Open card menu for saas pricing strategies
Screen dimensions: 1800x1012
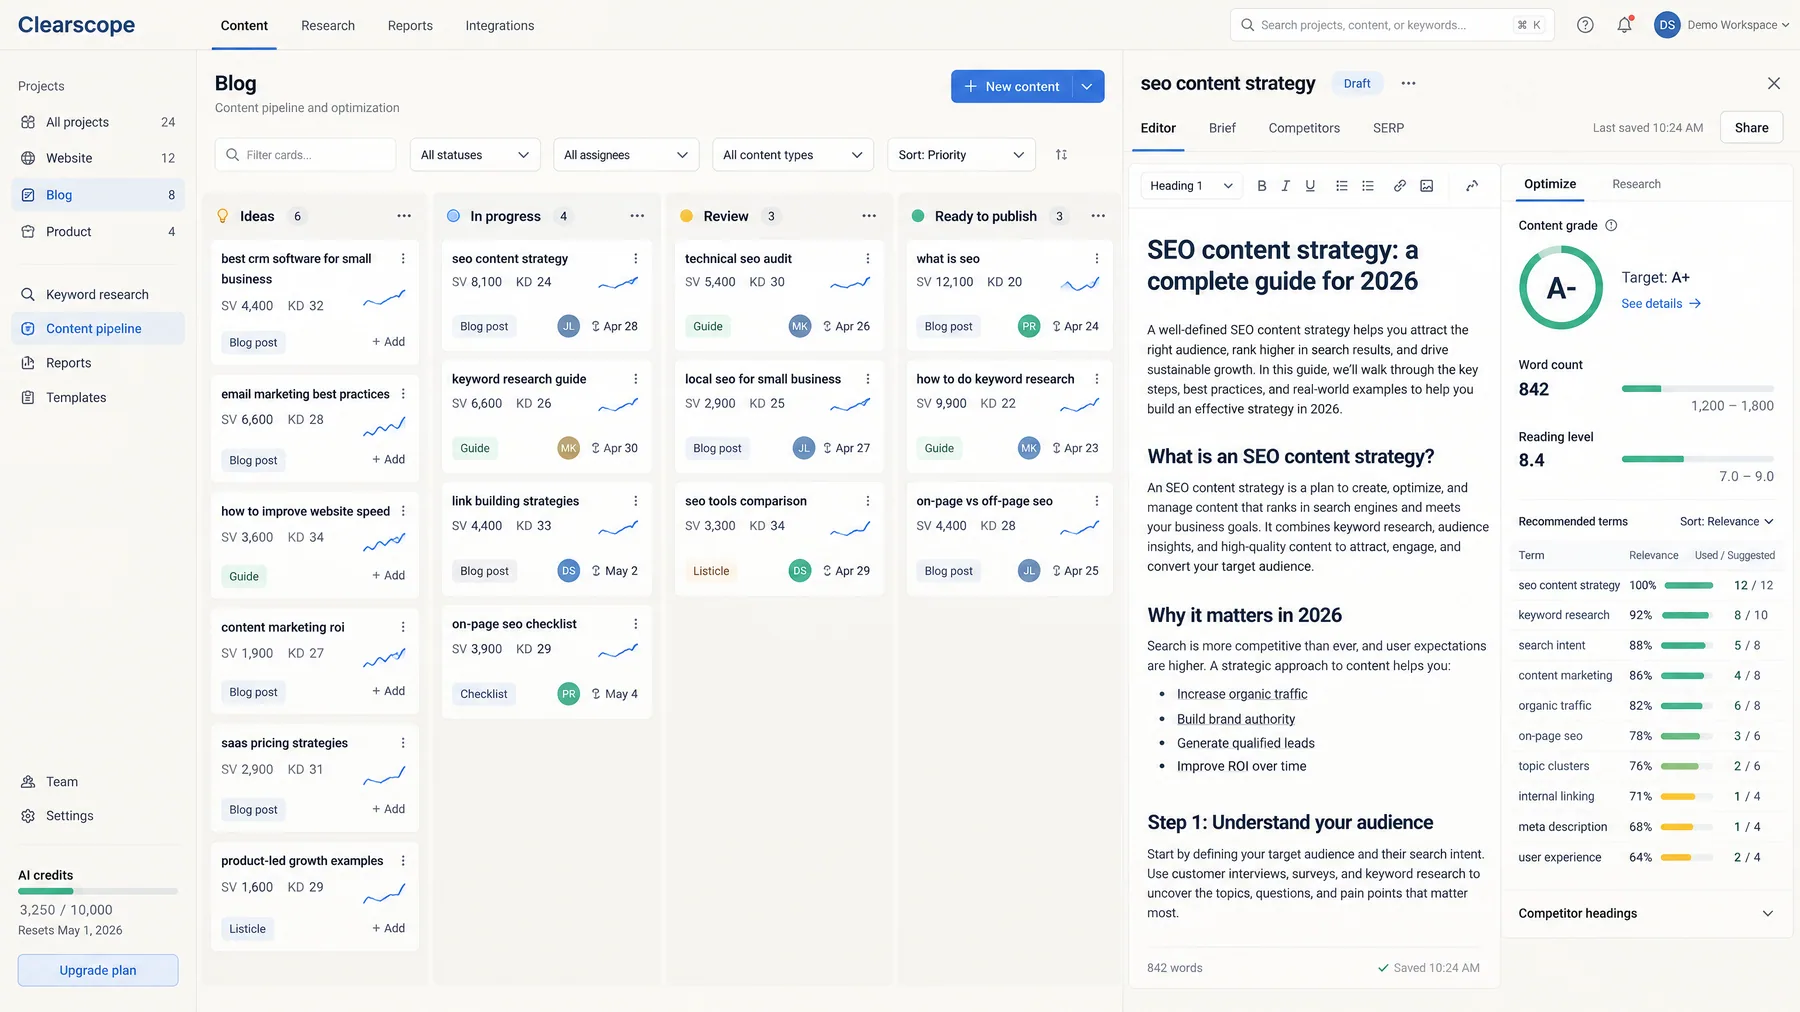point(403,743)
